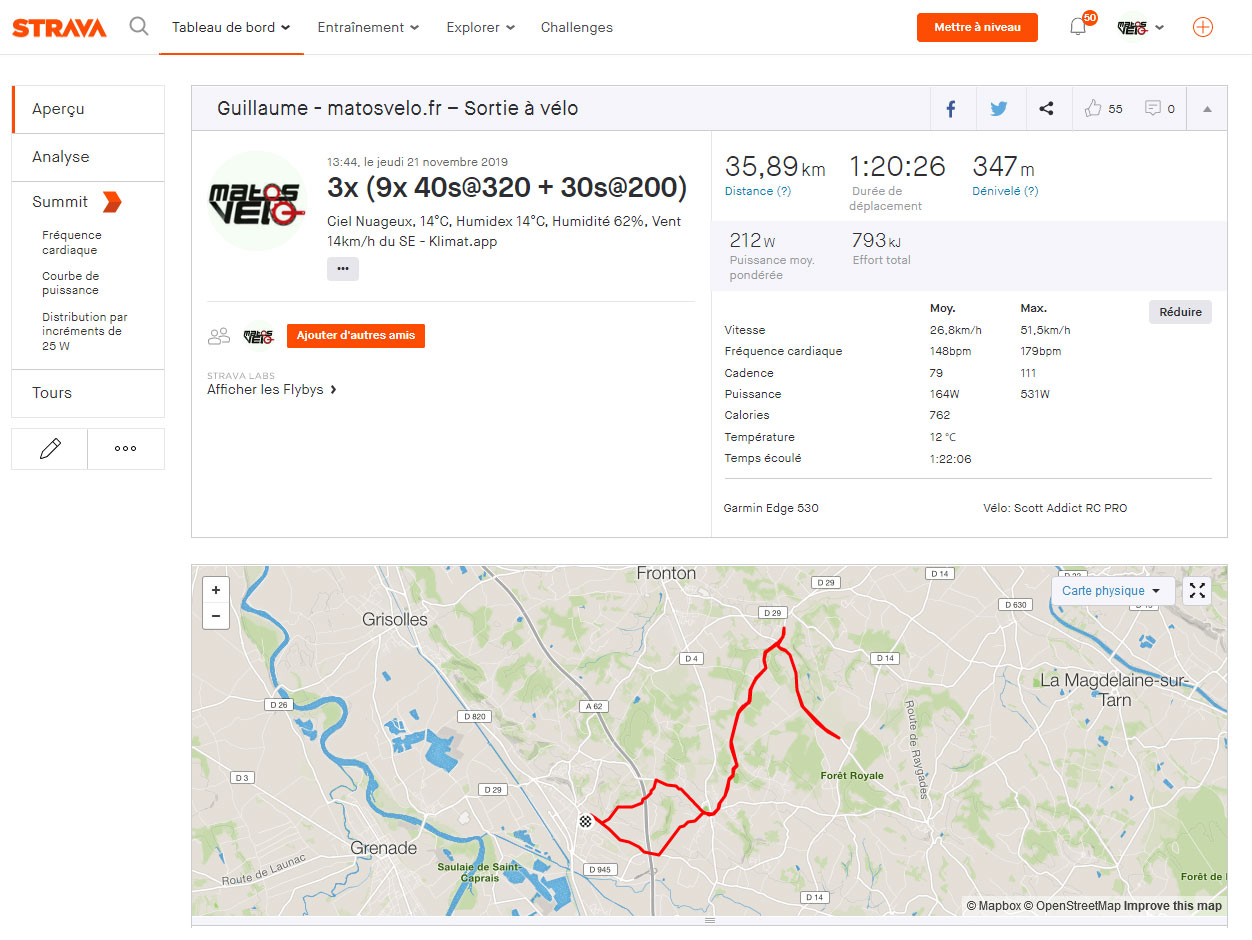1252x940 pixels.
Task: Zoom out on the map
Action: 216,616
